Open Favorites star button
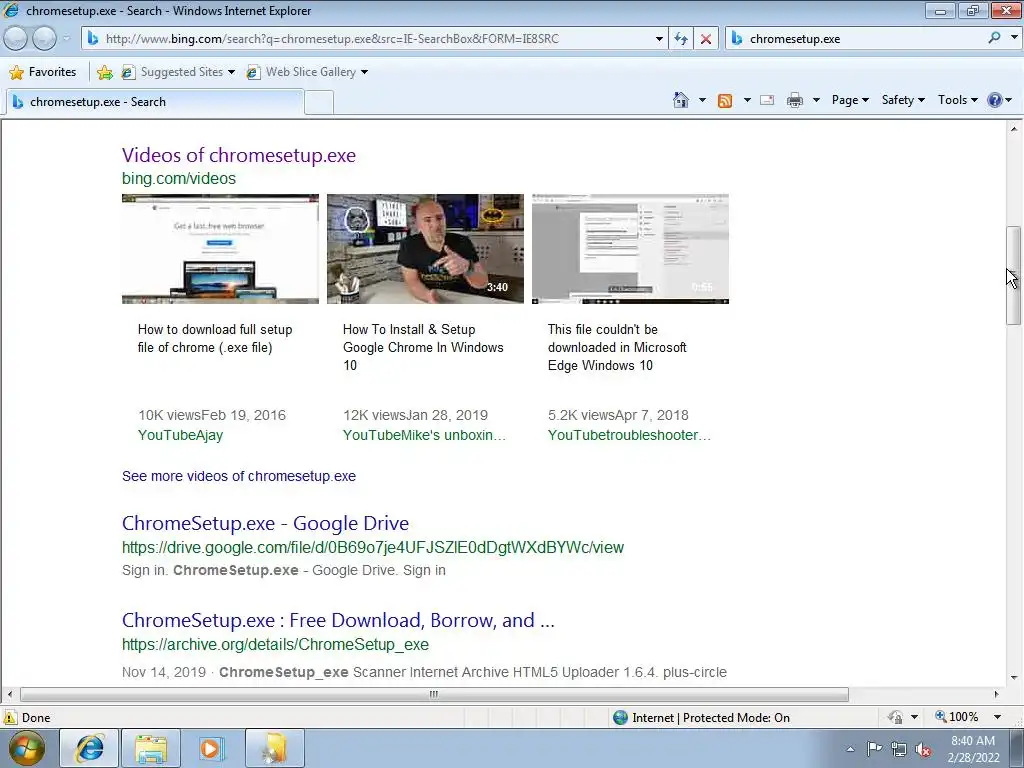The height and width of the screenshot is (768, 1024). click(x=43, y=72)
